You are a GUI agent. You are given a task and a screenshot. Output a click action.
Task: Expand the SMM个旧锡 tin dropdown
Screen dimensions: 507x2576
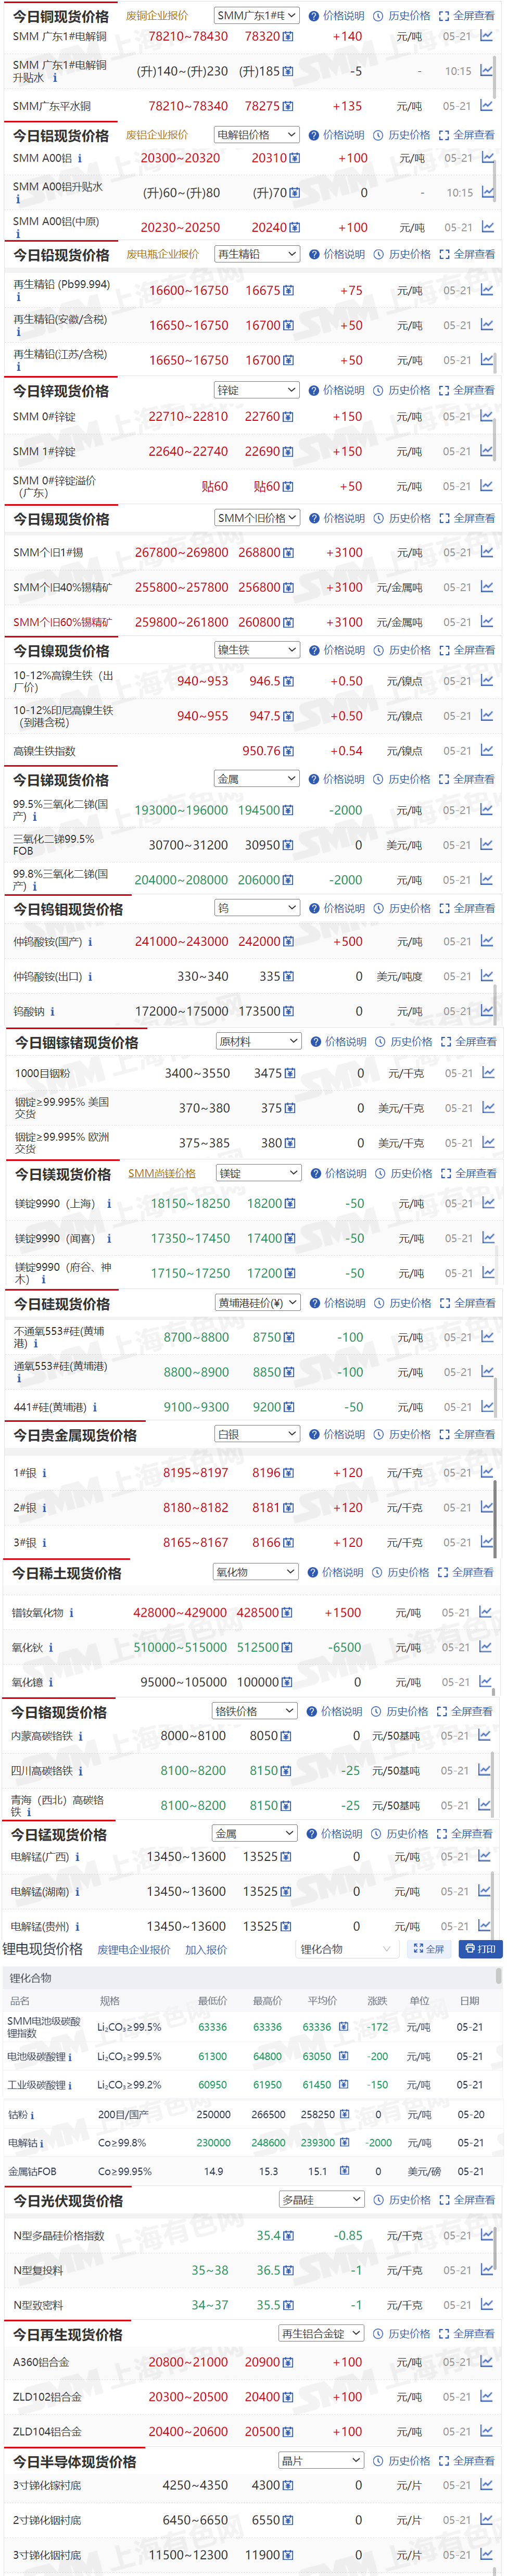257,518
